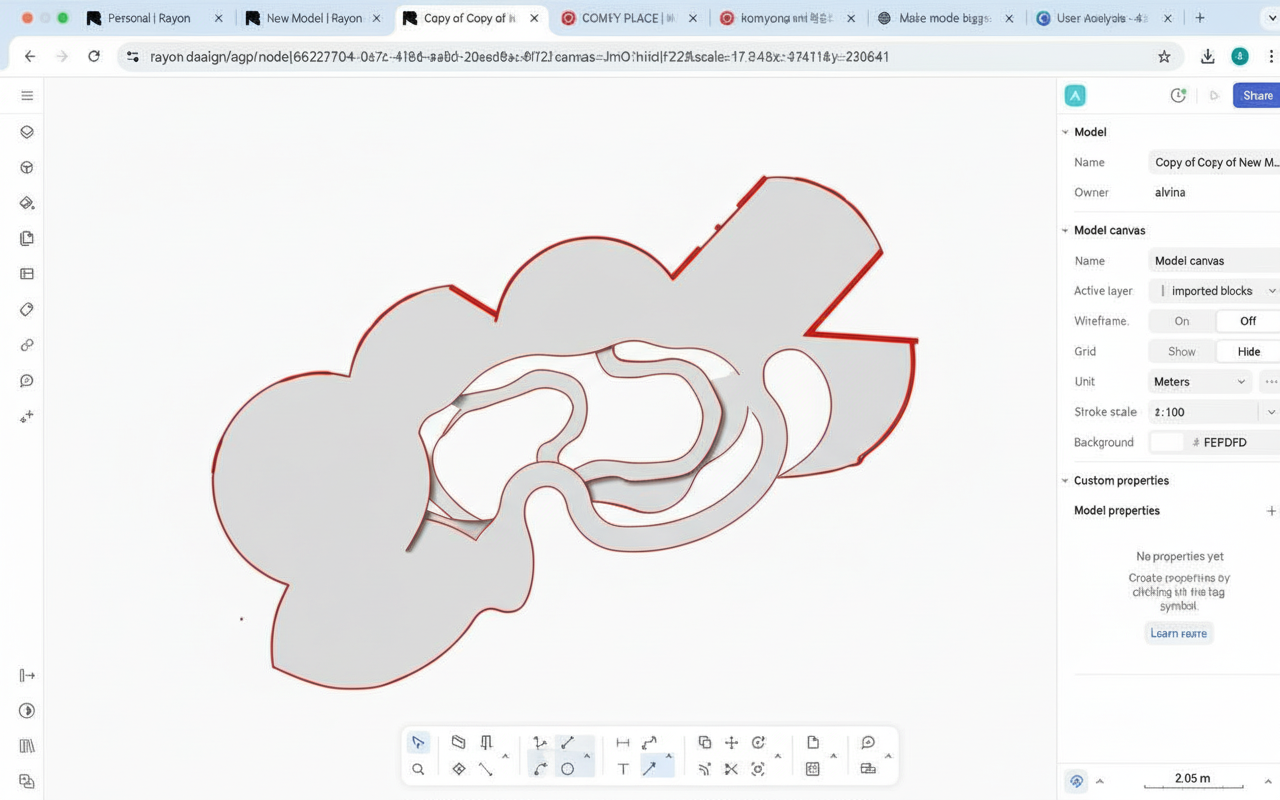
Task: Open the Layers panel in left sidebar
Action: pos(27,132)
